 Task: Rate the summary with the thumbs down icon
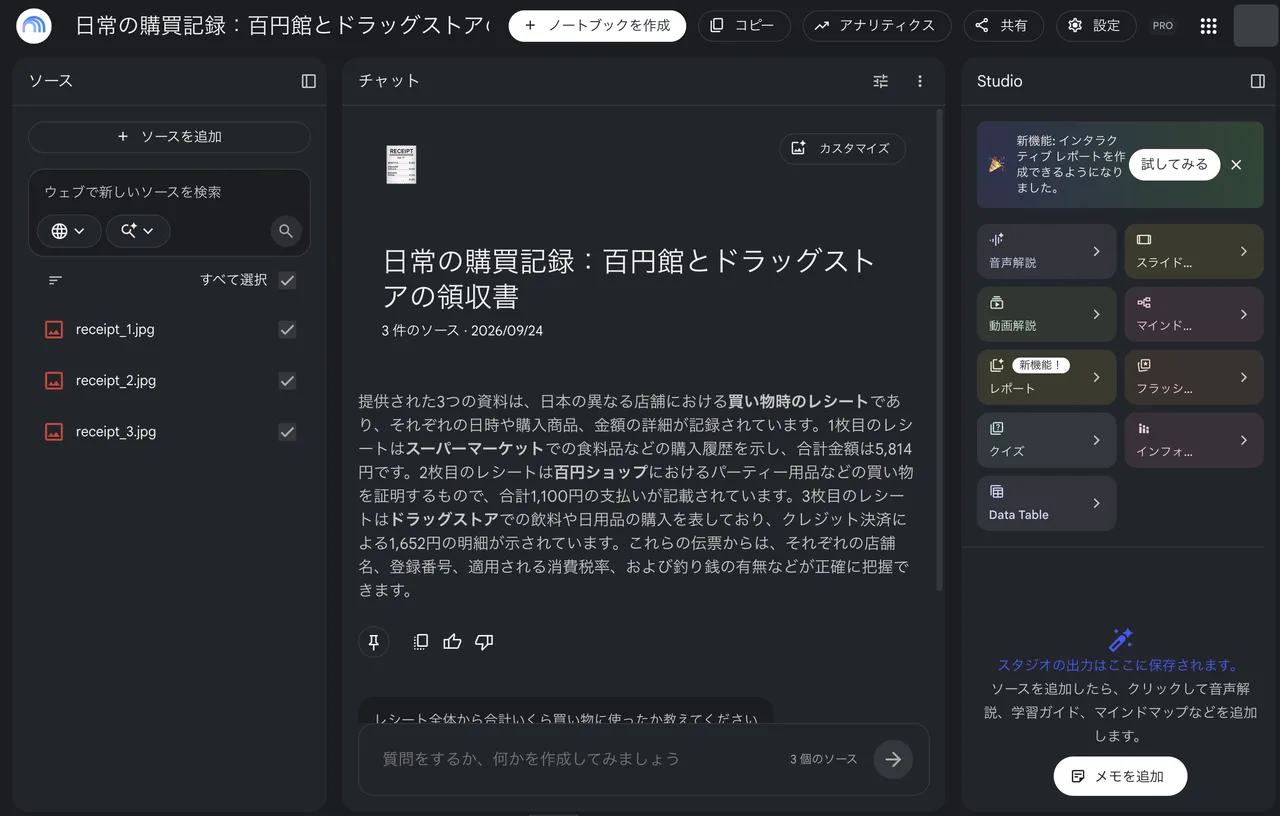point(484,642)
